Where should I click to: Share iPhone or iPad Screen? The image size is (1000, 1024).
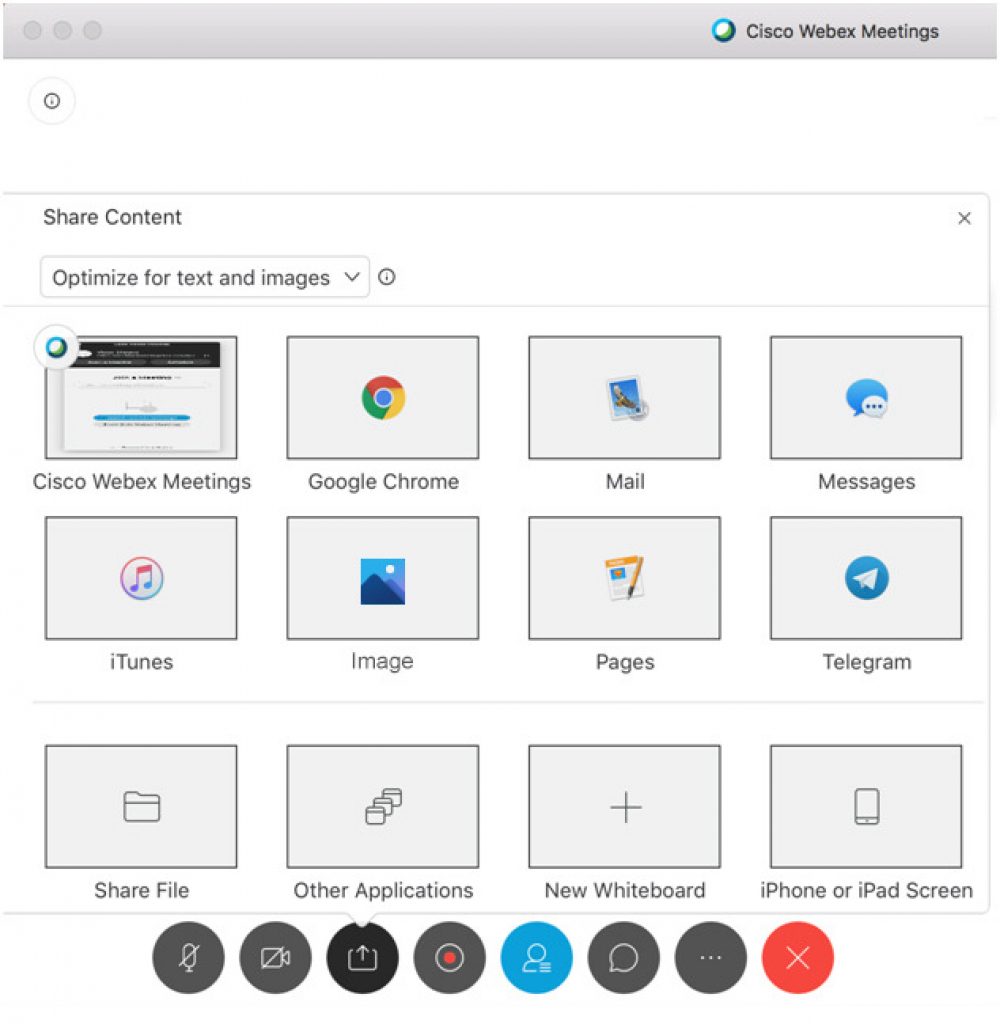(866, 807)
